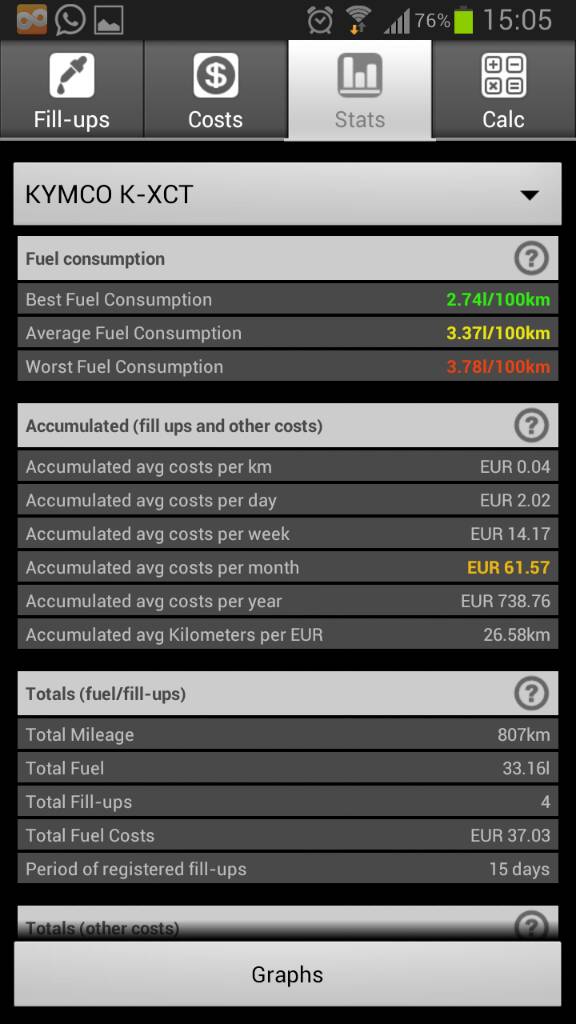Tap the image notification icon
Screen dimensions: 576x1024
(x=109, y=20)
